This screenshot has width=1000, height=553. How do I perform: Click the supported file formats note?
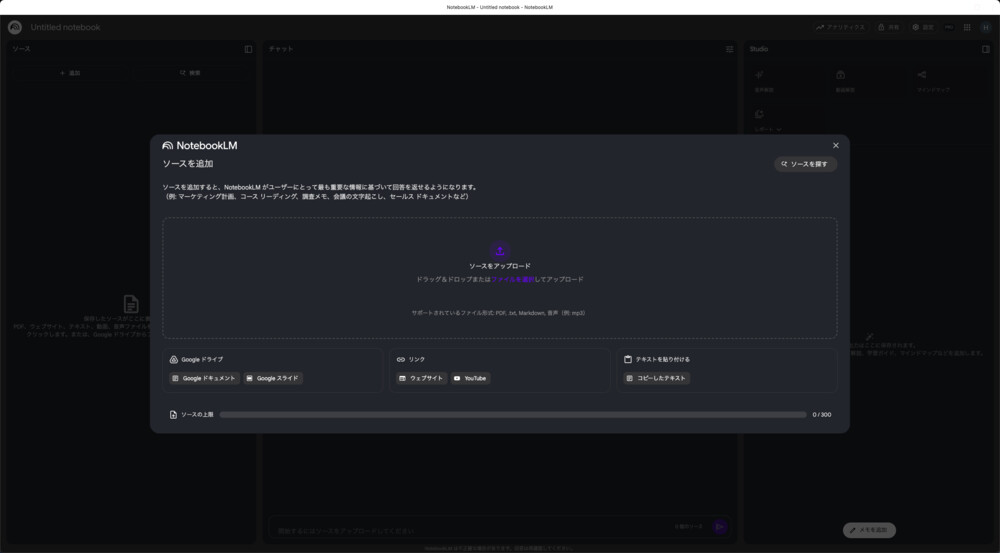click(499, 313)
